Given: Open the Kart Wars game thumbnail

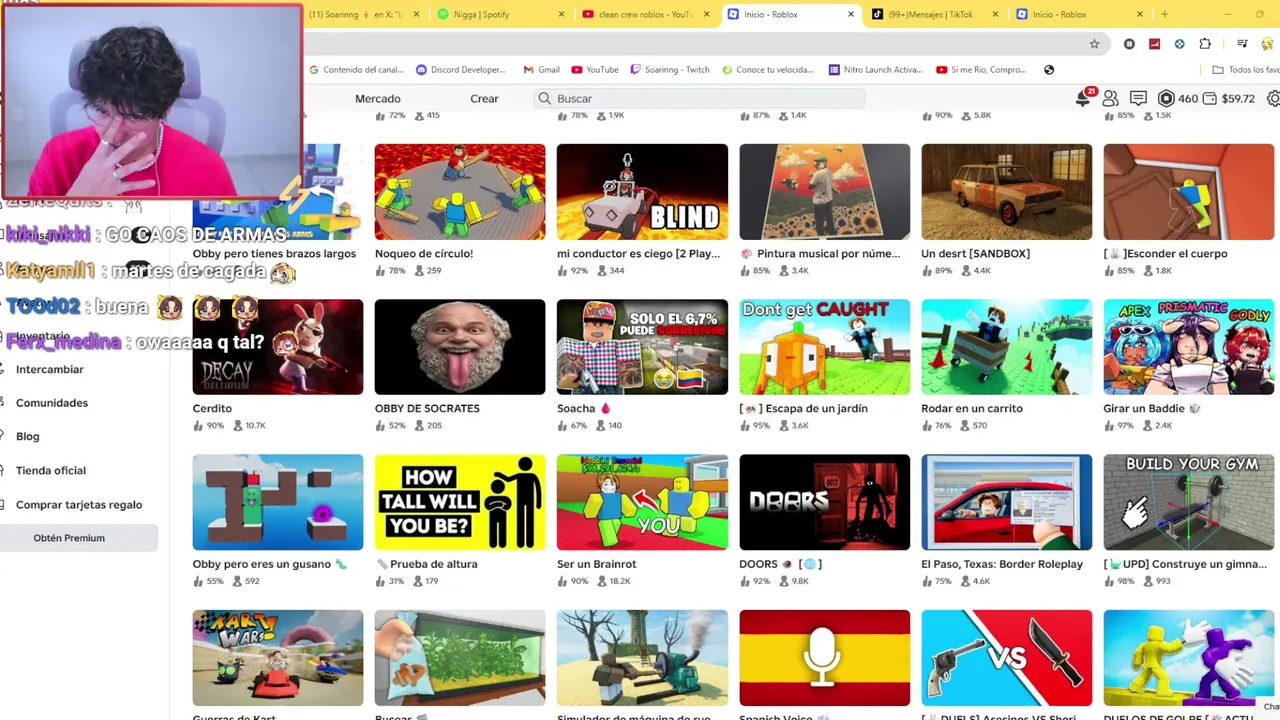Looking at the screenshot, I should pyautogui.click(x=278, y=658).
